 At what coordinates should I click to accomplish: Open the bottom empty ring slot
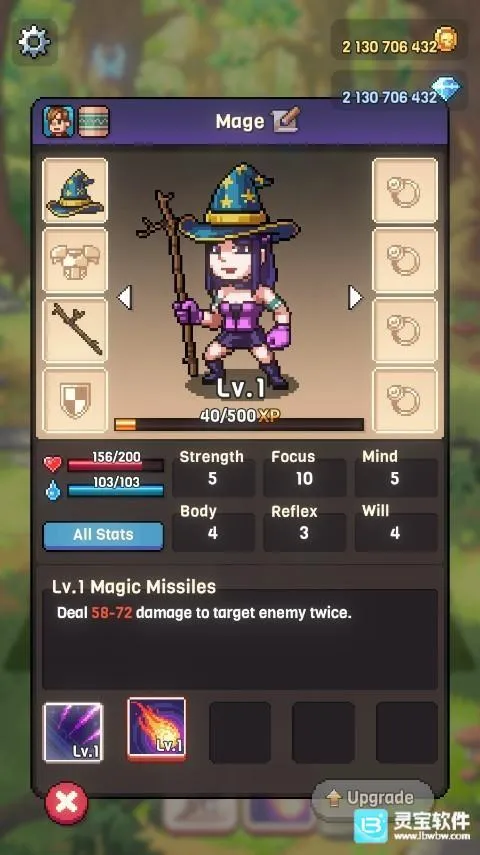point(405,400)
